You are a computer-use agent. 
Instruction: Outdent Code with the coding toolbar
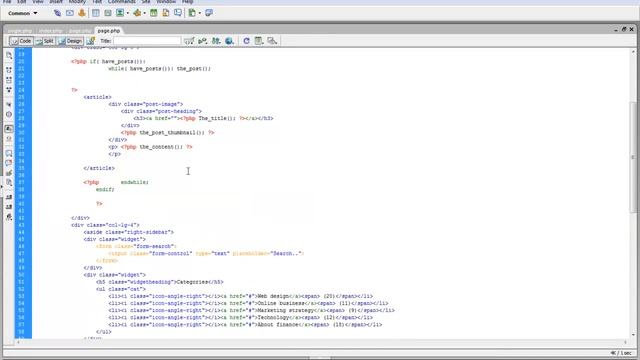point(9,207)
